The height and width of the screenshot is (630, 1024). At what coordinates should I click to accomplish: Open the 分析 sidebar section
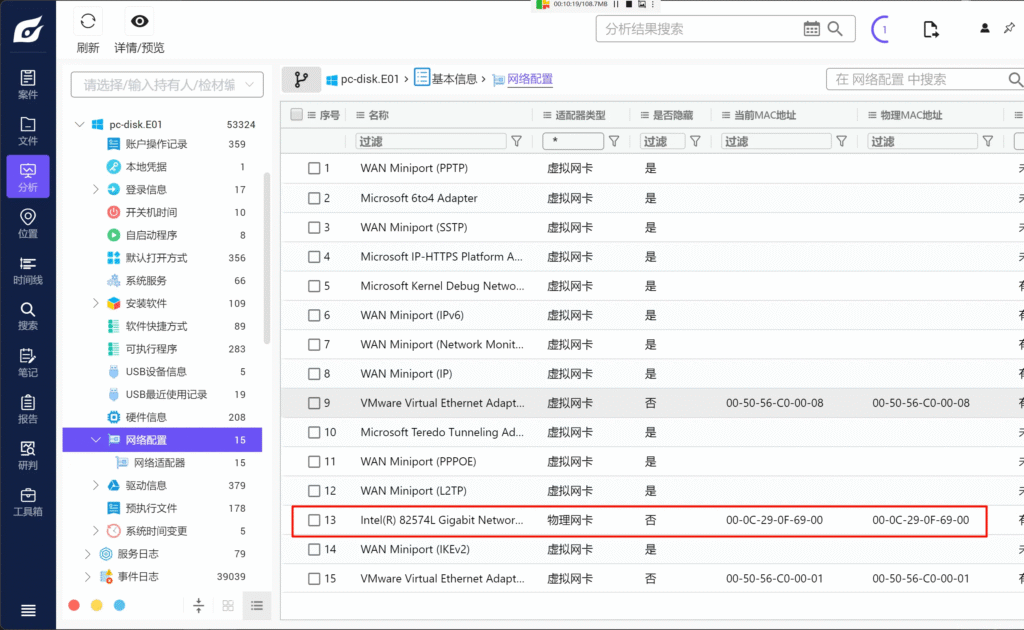27,178
